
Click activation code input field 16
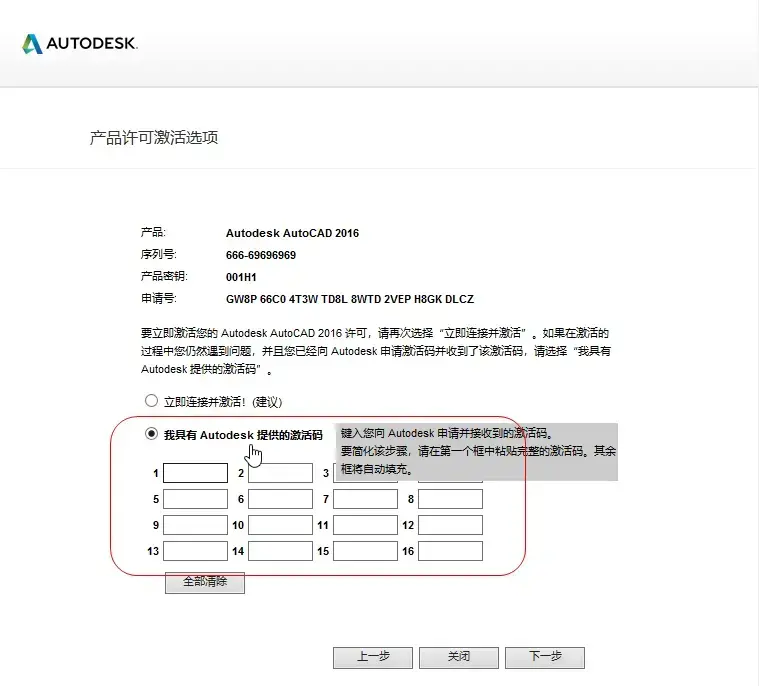pos(450,551)
